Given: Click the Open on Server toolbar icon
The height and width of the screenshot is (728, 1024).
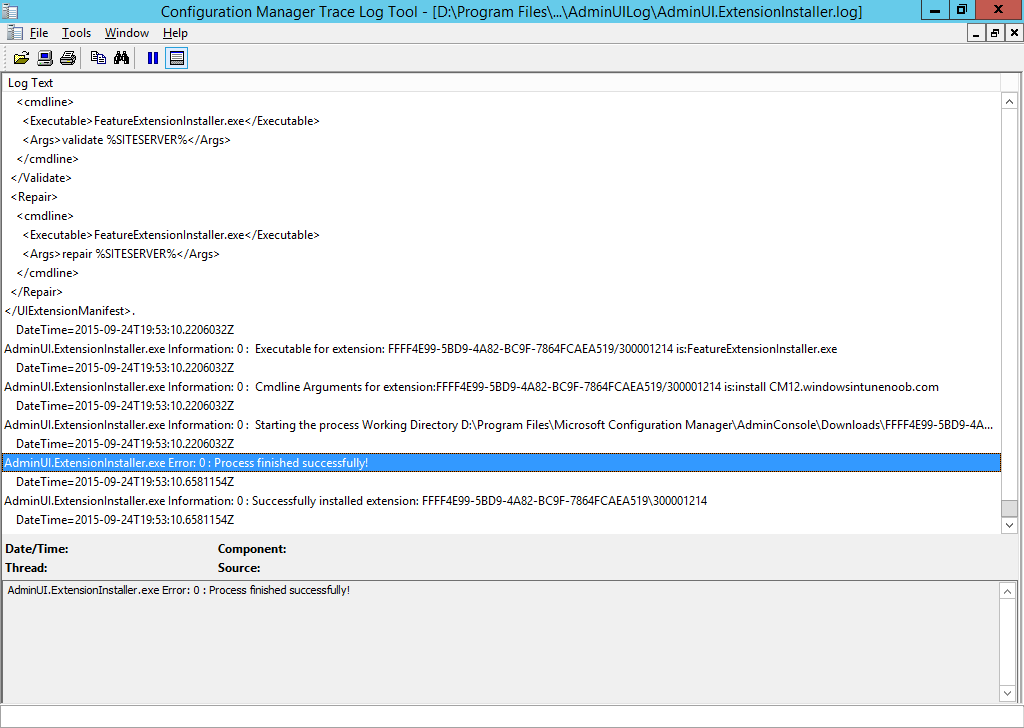Looking at the screenshot, I should tap(44, 58).
